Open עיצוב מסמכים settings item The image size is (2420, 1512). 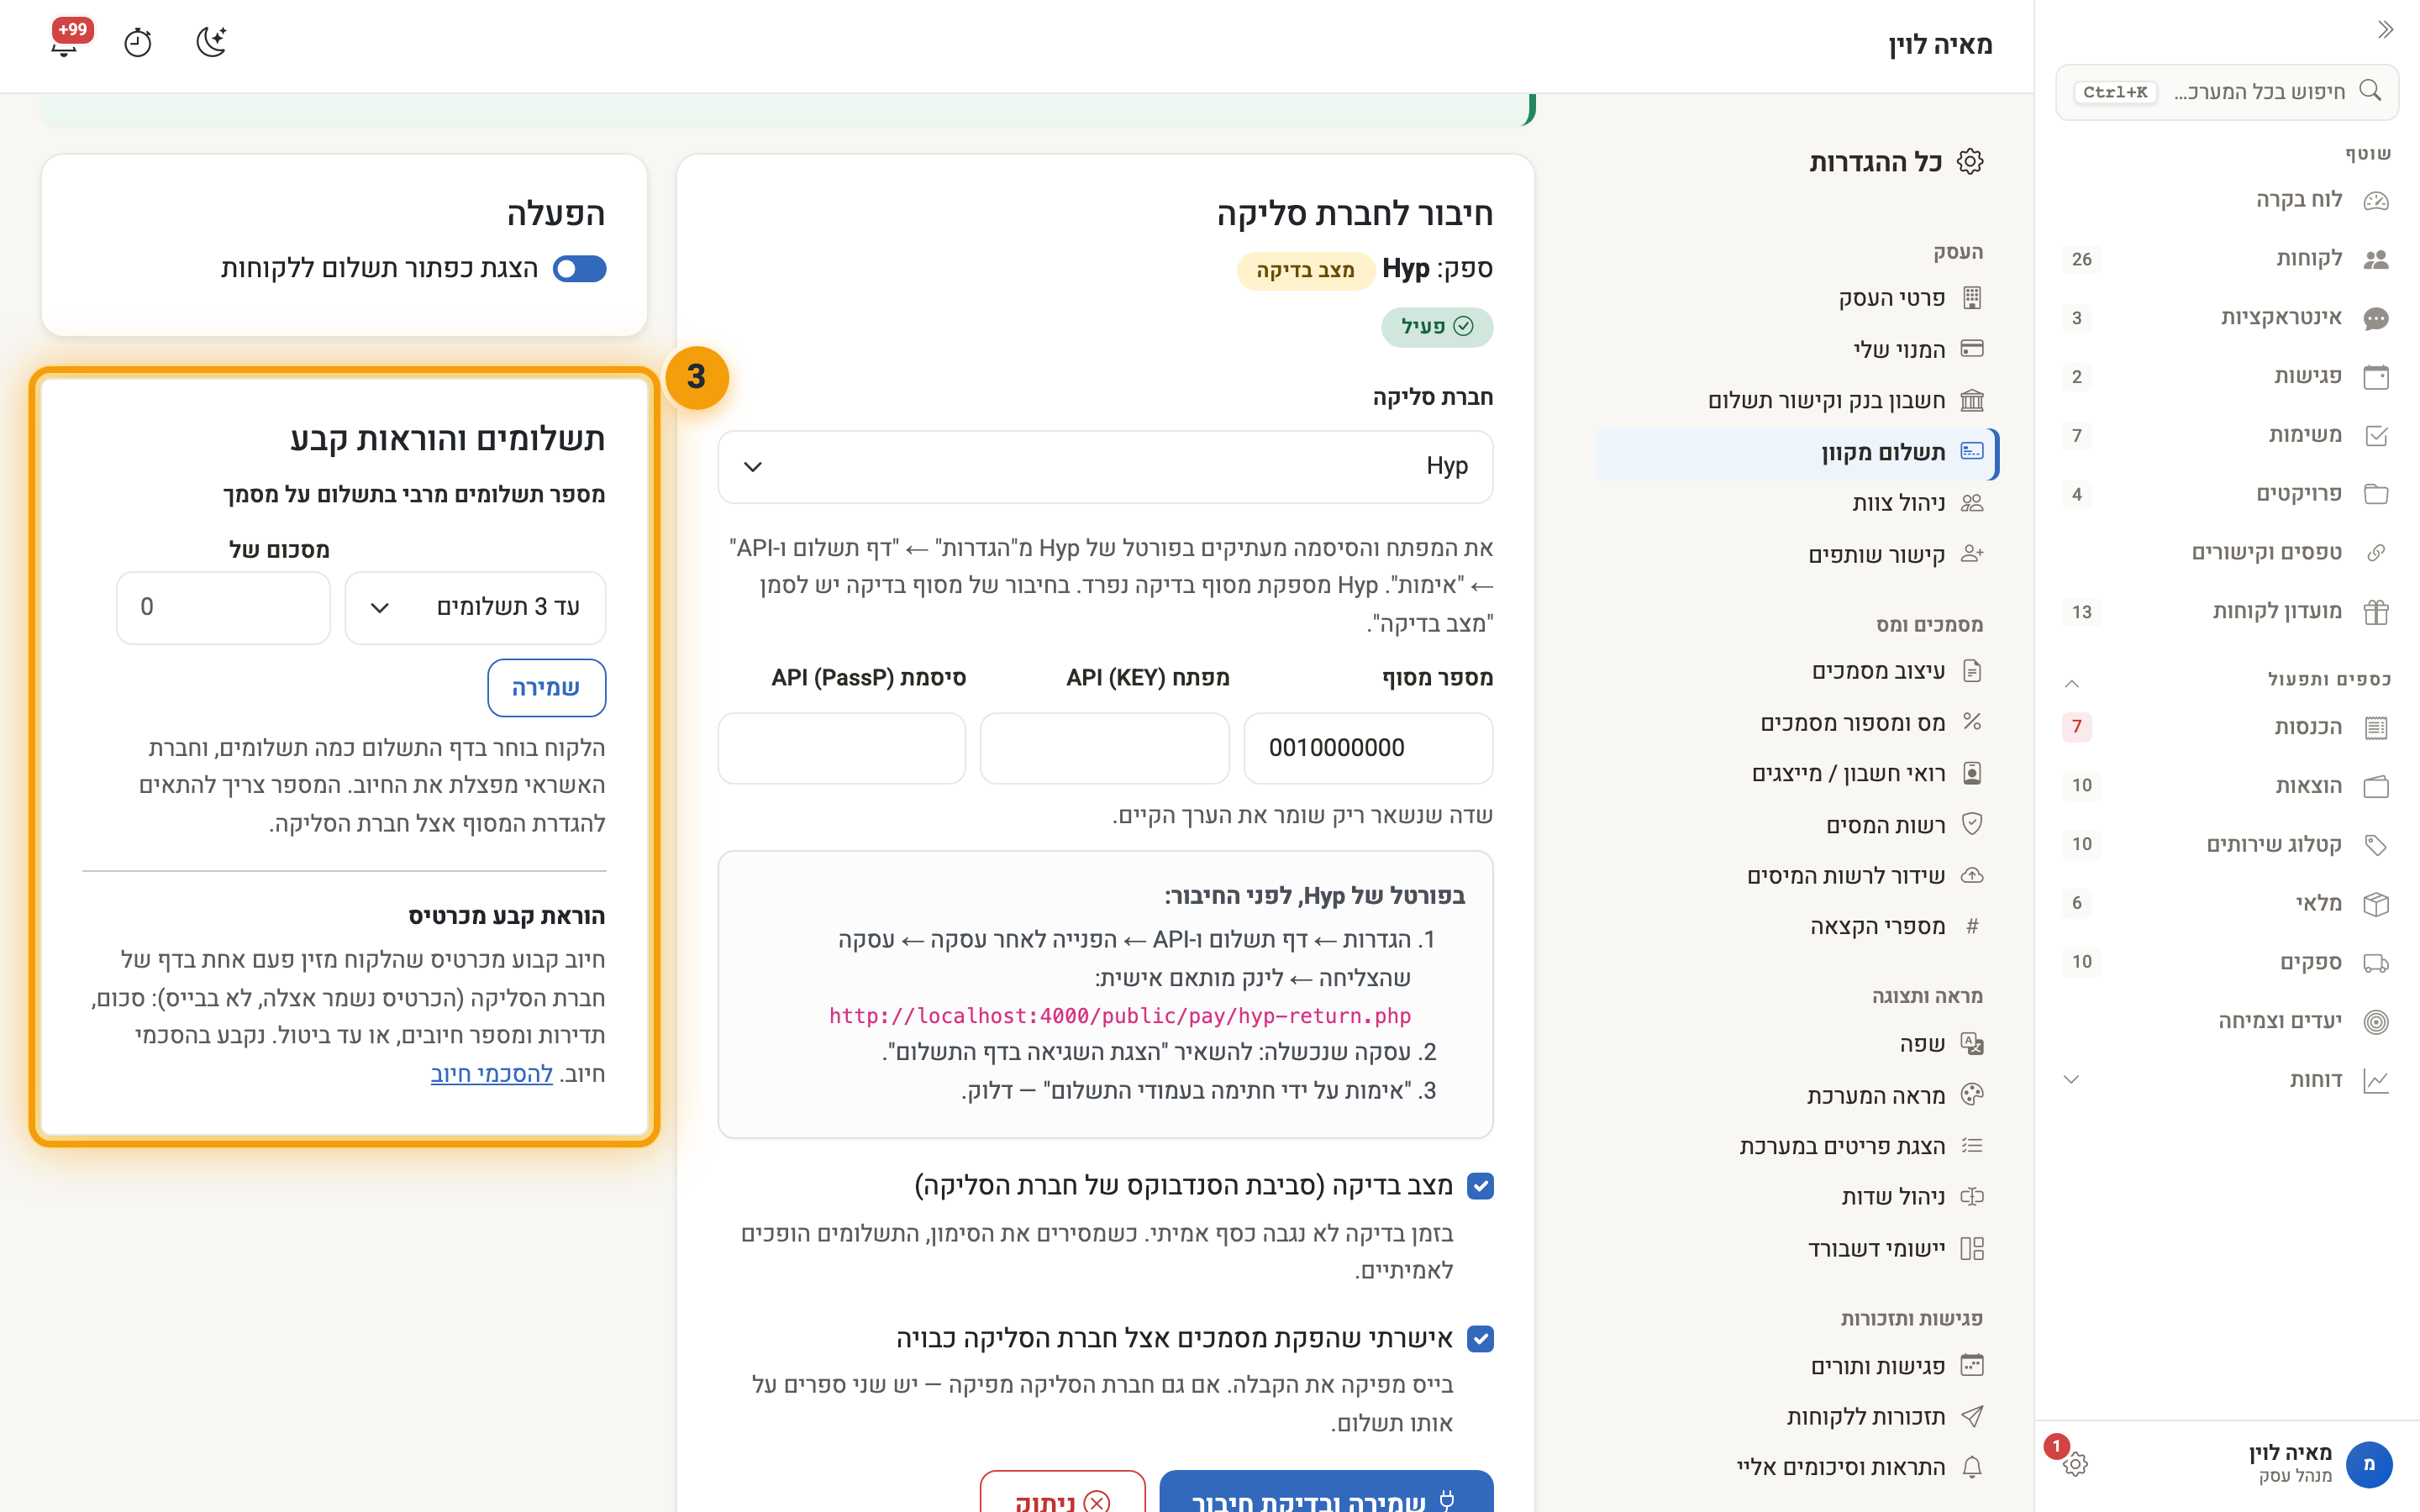click(1797, 671)
